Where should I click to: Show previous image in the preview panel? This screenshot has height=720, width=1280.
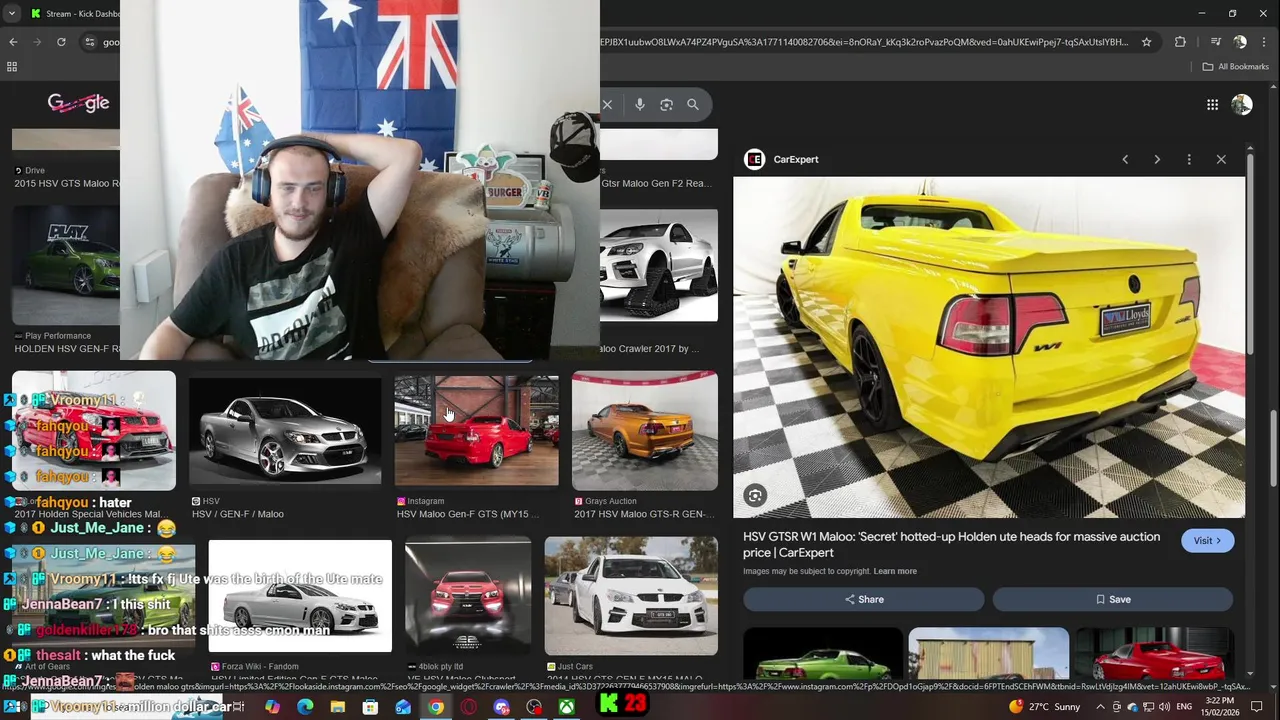[1125, 159]
